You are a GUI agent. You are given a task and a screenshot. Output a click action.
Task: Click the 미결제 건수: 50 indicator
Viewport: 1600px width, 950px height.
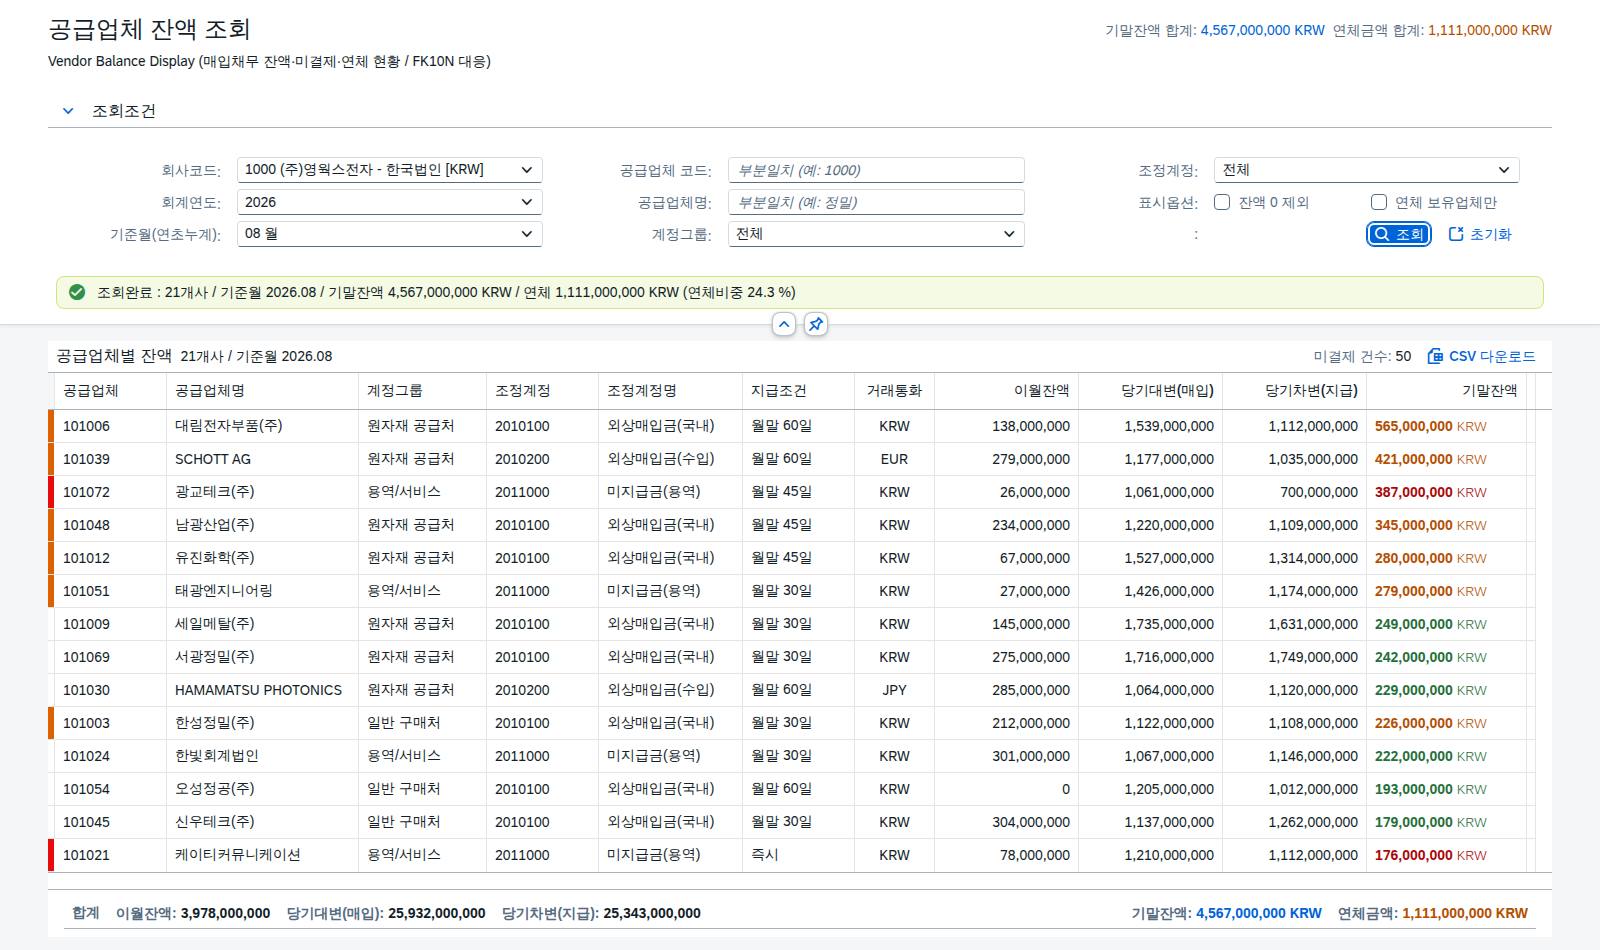(1362, 356)
